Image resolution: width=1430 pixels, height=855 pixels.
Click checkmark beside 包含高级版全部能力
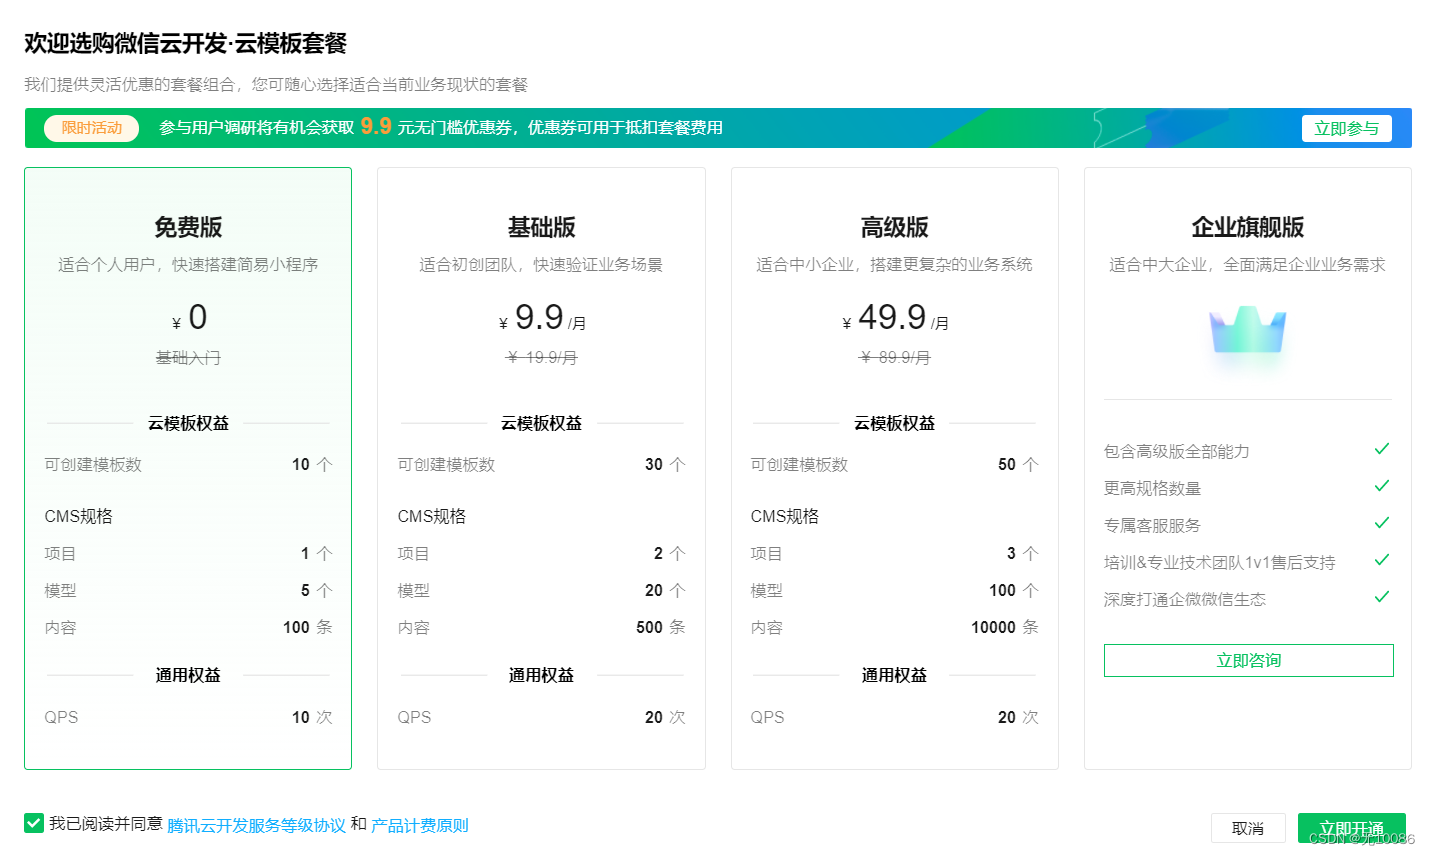1382,449
